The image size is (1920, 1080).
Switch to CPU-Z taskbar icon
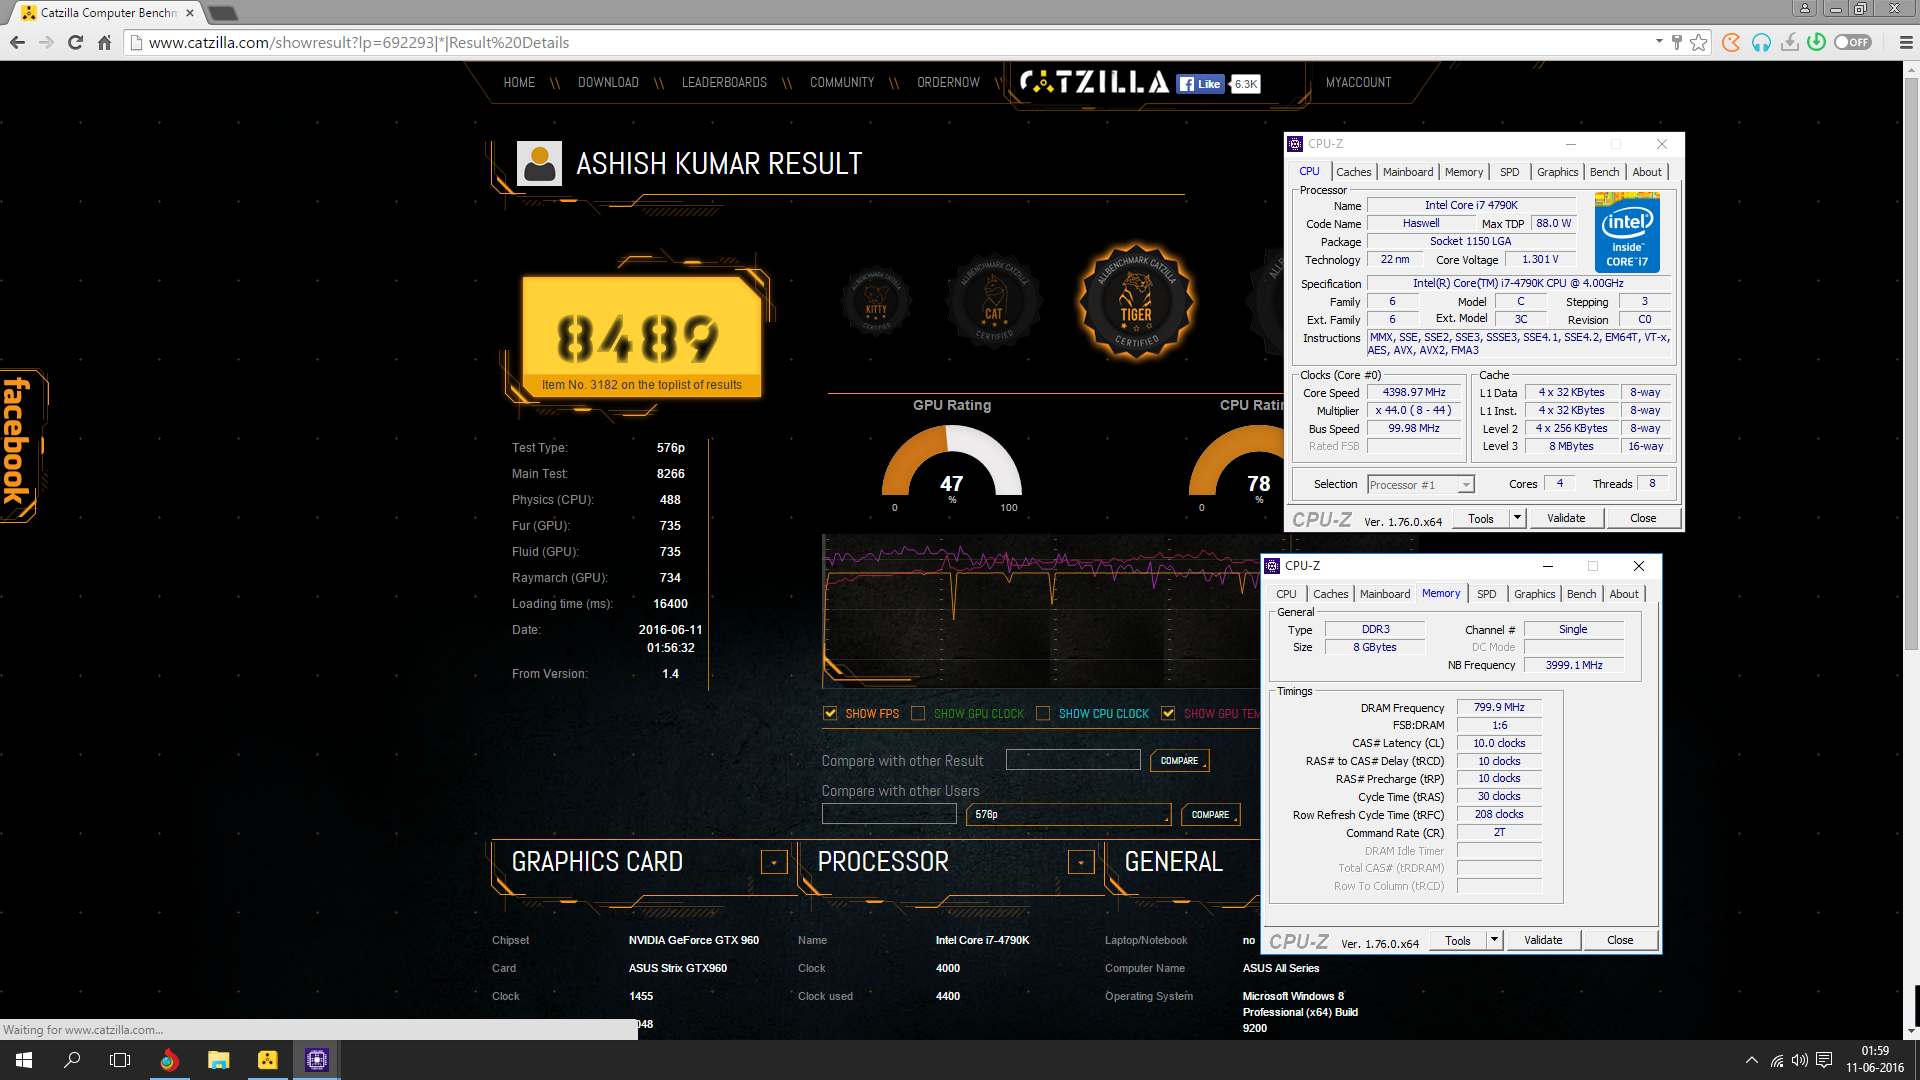tap(317, 1060)
